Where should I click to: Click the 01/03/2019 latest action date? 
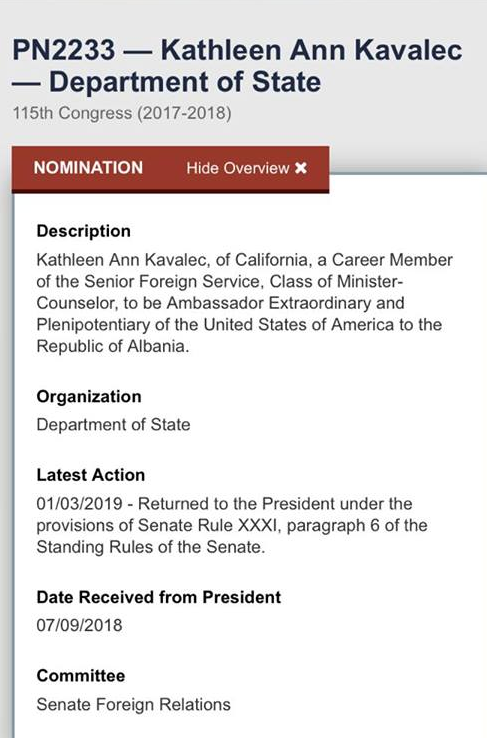point(80,504)
